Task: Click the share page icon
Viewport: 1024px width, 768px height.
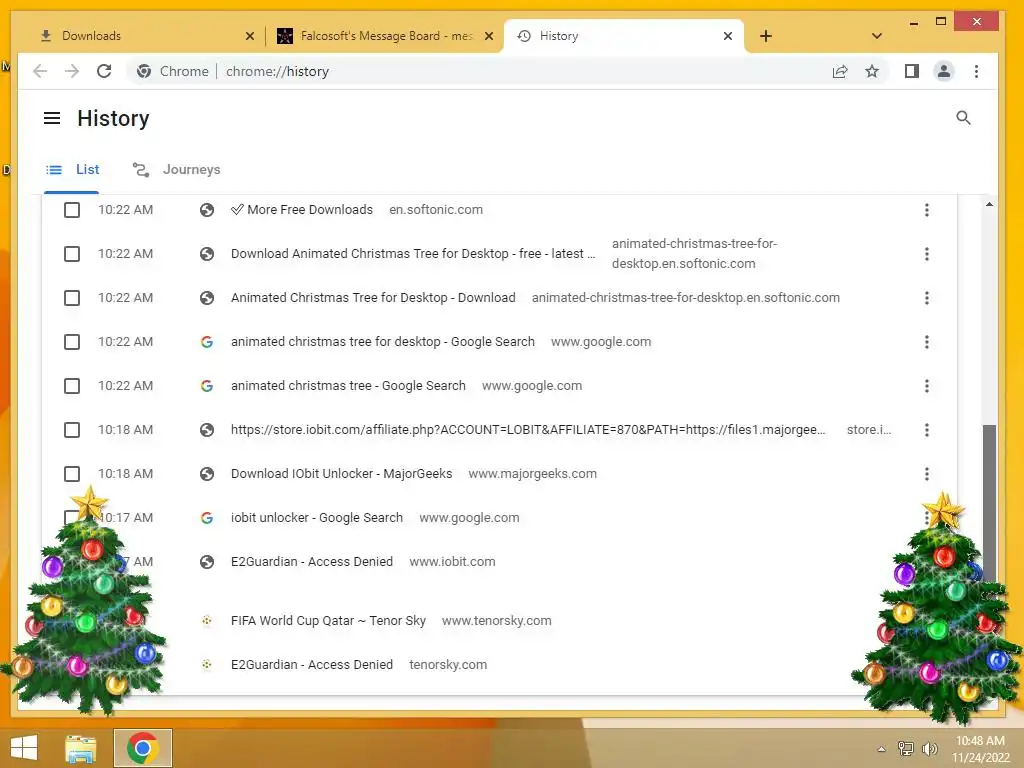Action: point(840,71)
